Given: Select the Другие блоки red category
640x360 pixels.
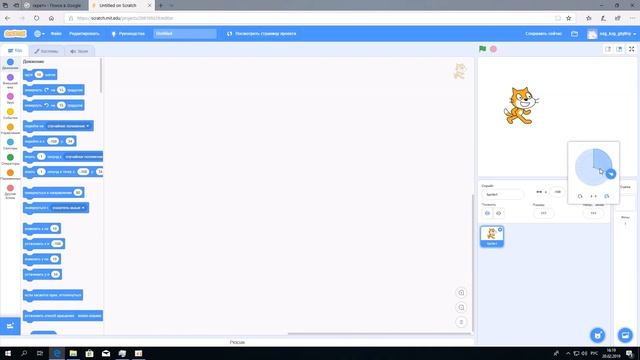Looking at the screenshot, I should 10,191.
